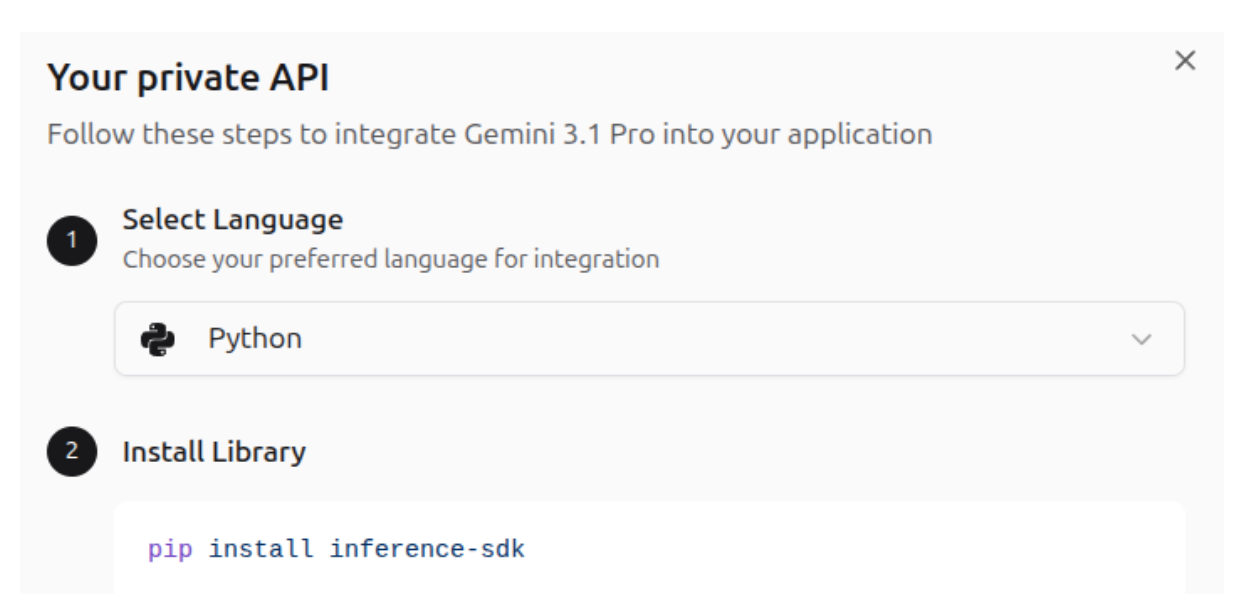Close the private API dialog

1184,62
